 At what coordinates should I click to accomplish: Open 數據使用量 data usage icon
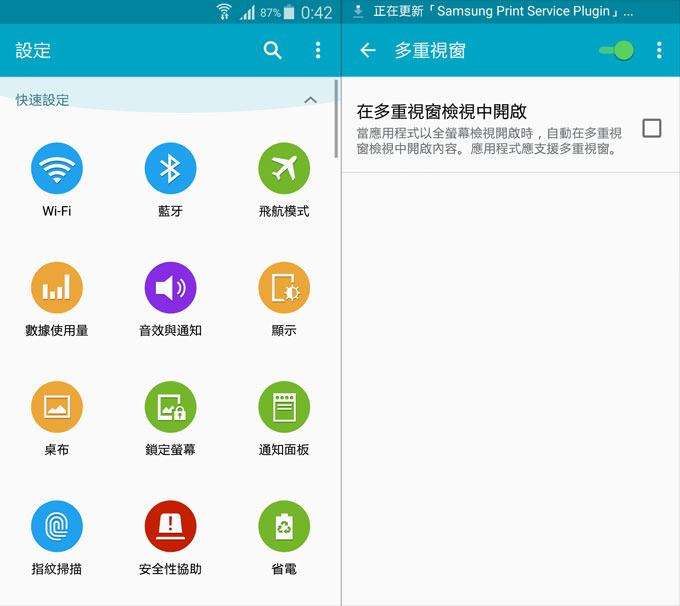57,288
